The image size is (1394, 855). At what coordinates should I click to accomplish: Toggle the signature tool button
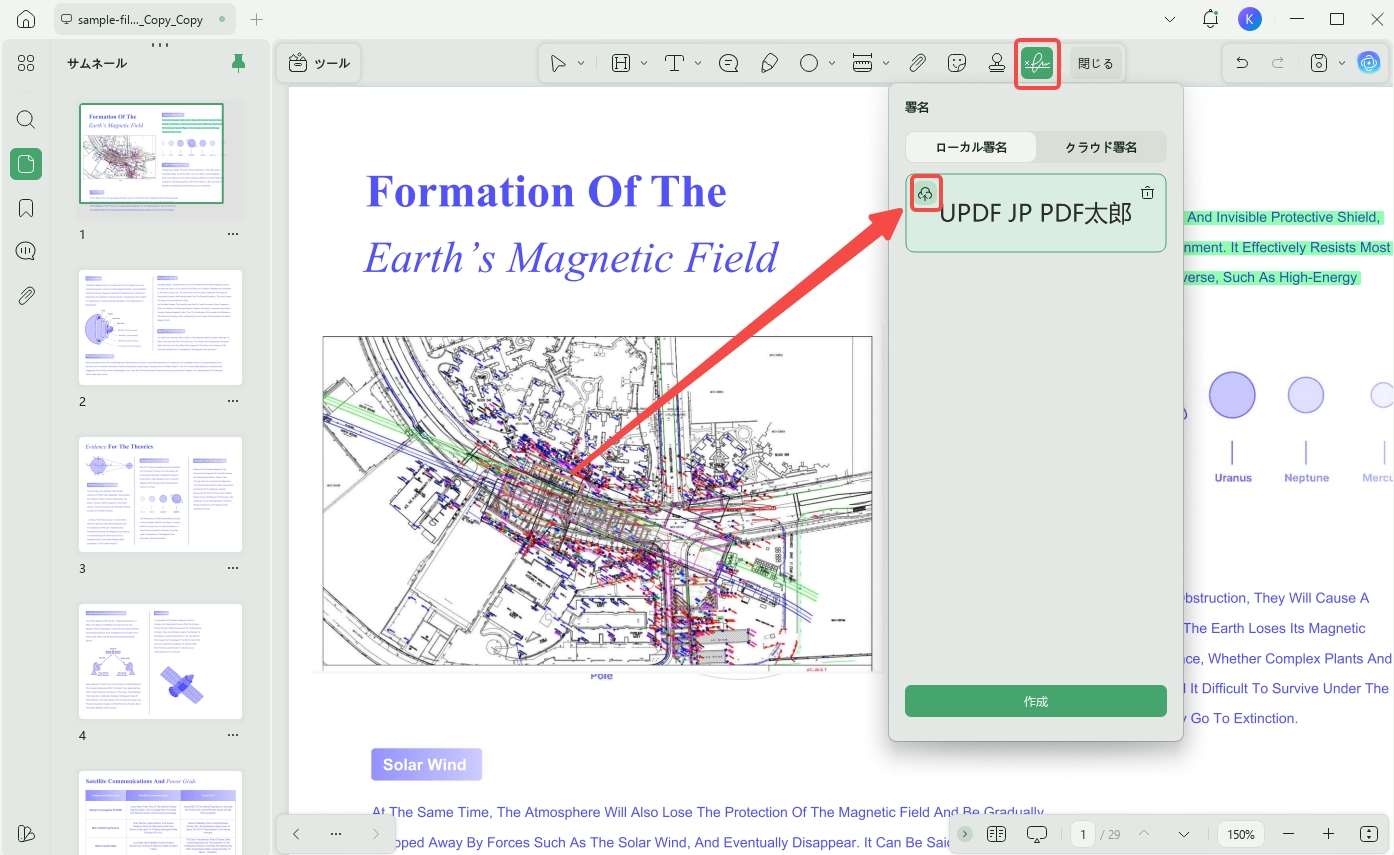[x=1037, y=63]
